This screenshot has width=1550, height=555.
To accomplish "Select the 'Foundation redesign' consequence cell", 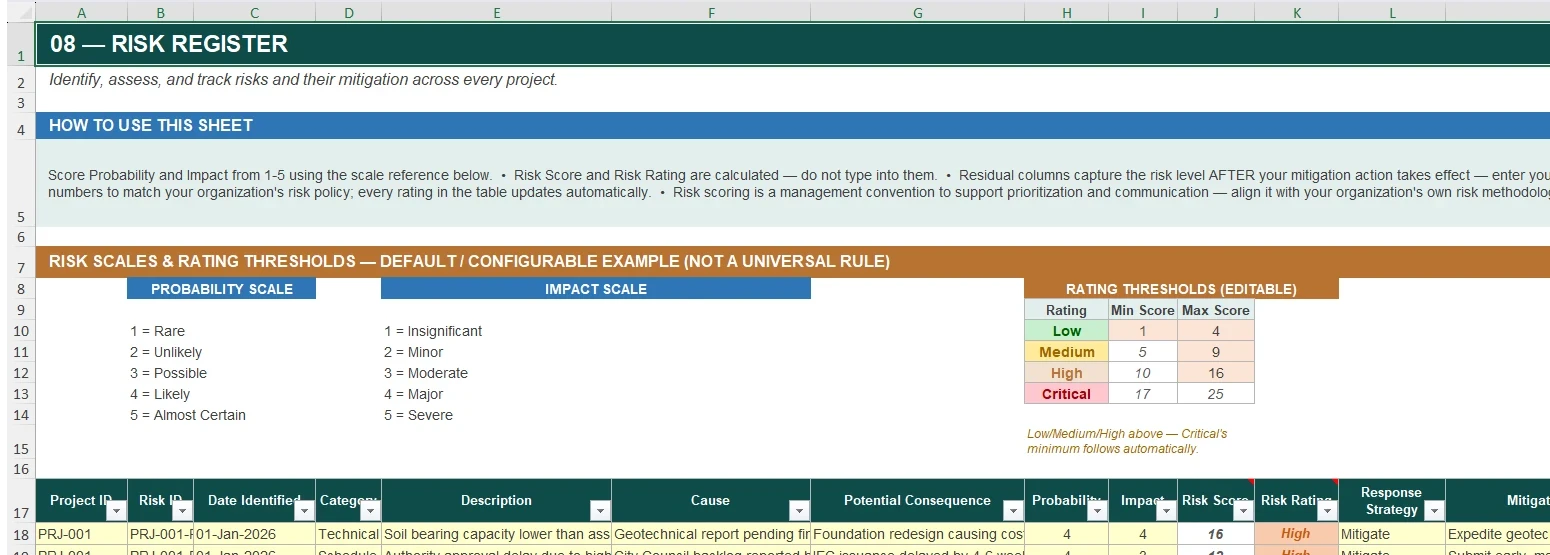I will click(918, 534).
